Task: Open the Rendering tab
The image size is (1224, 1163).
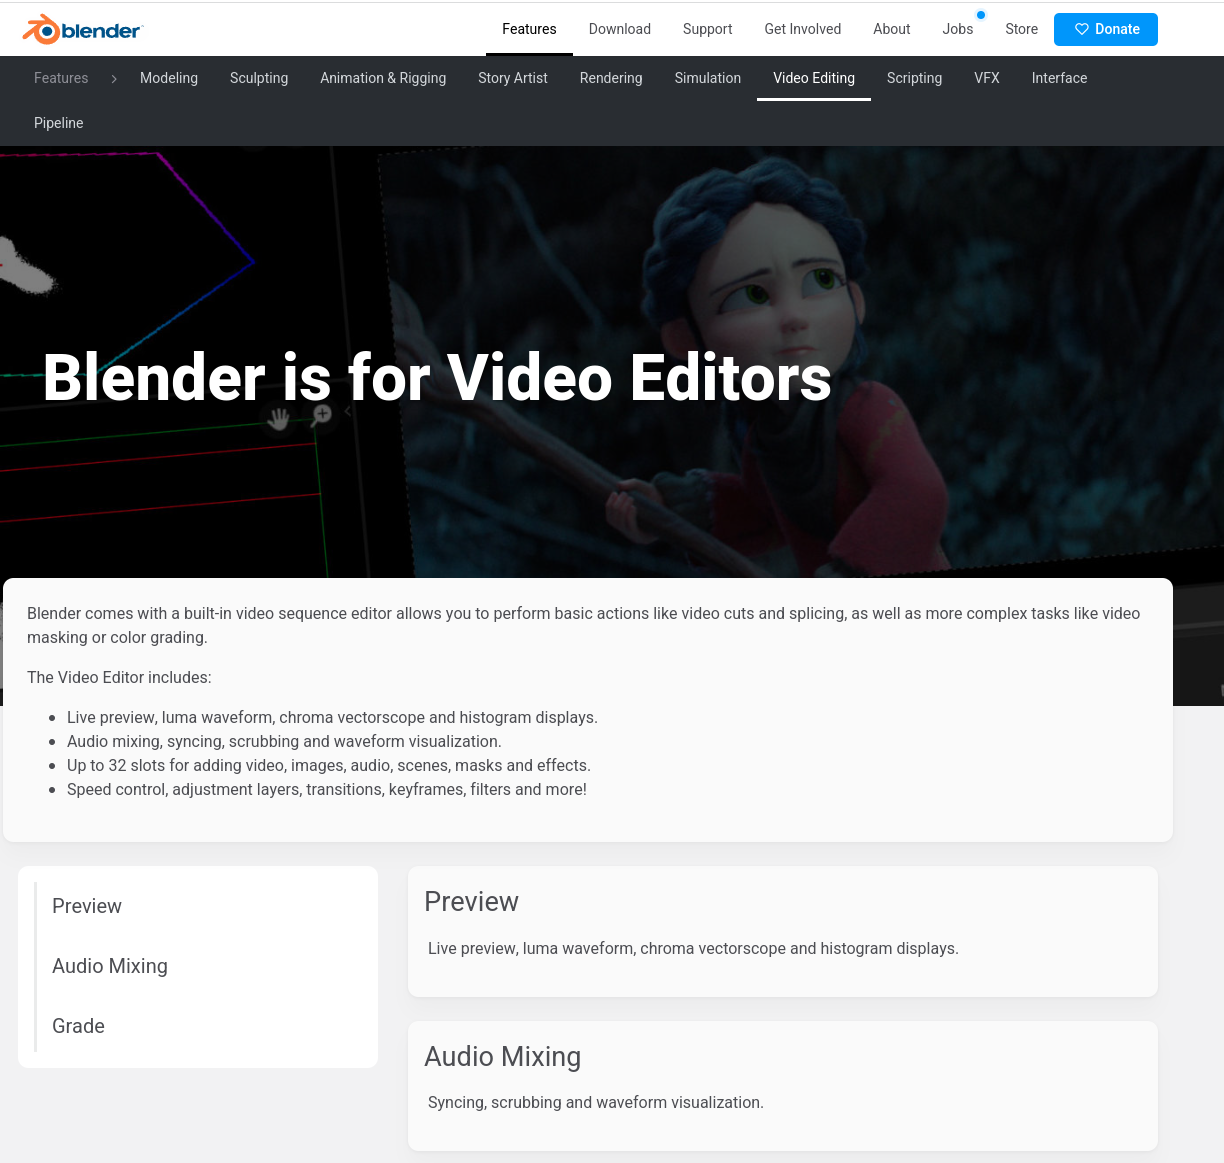Action: [x=611, y=78]
